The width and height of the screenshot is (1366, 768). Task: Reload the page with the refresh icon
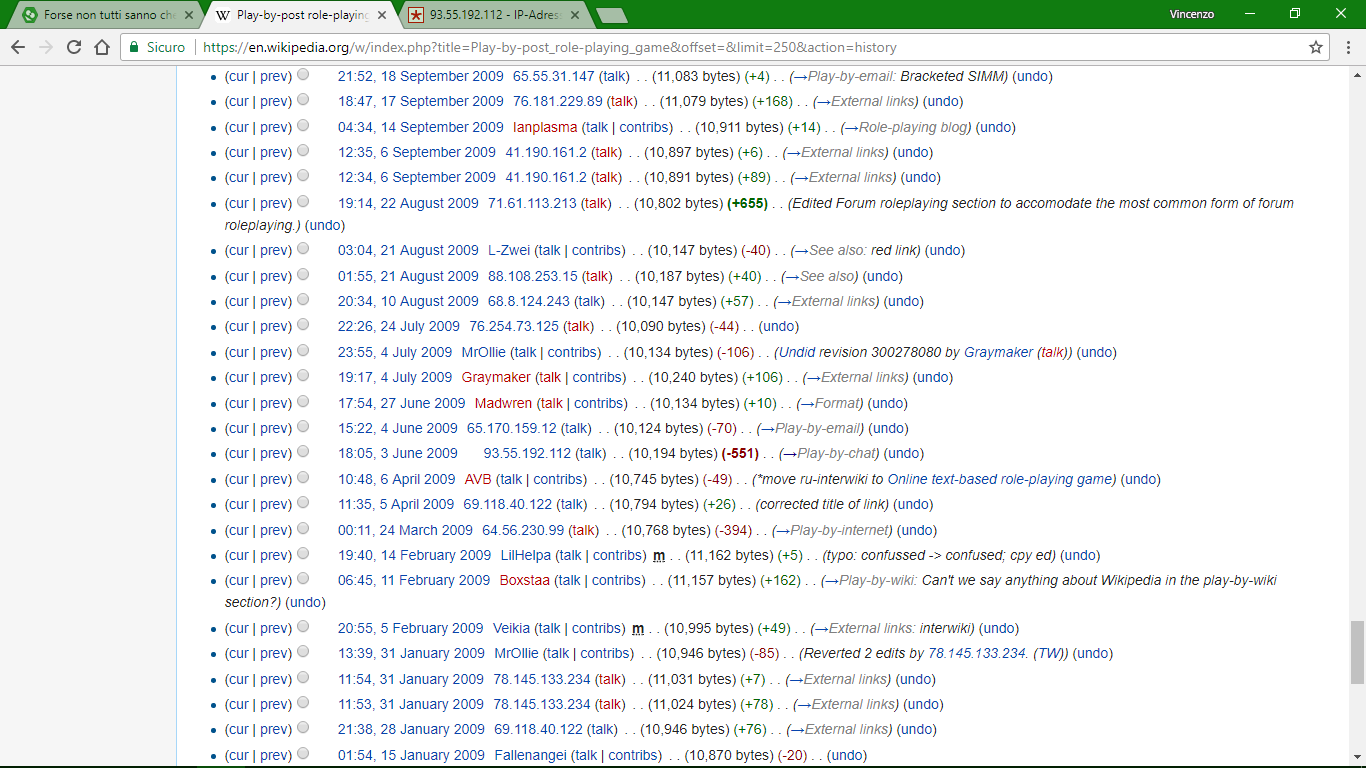click(74, 47)
